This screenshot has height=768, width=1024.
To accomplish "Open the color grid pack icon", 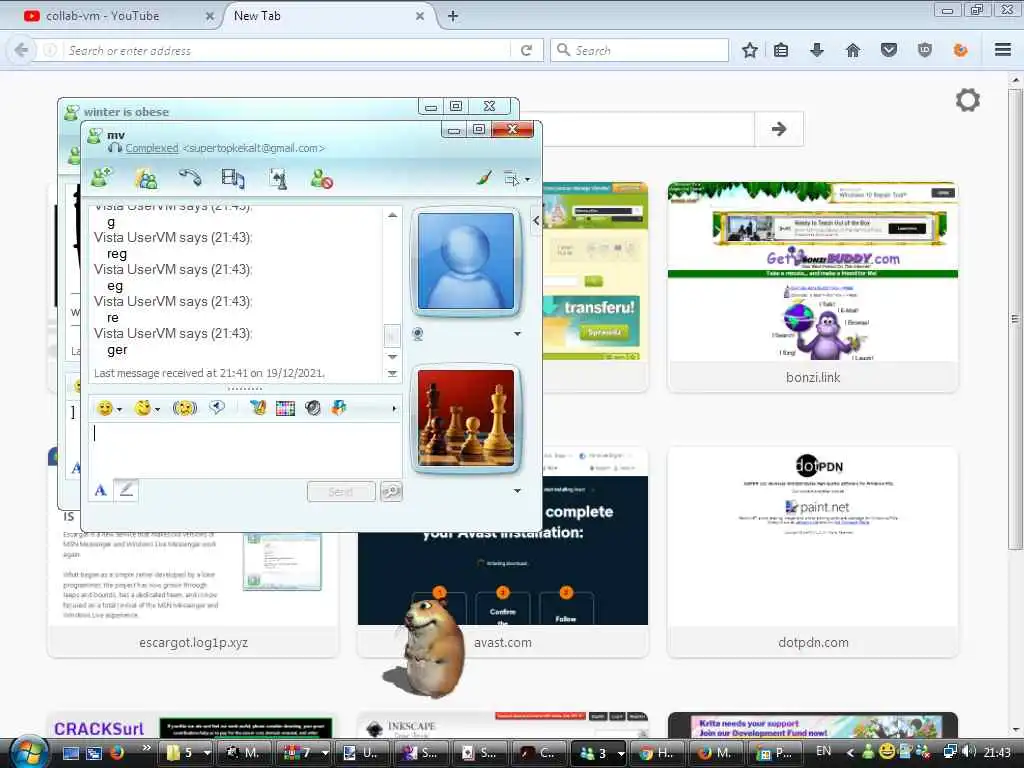I will 285,408.
